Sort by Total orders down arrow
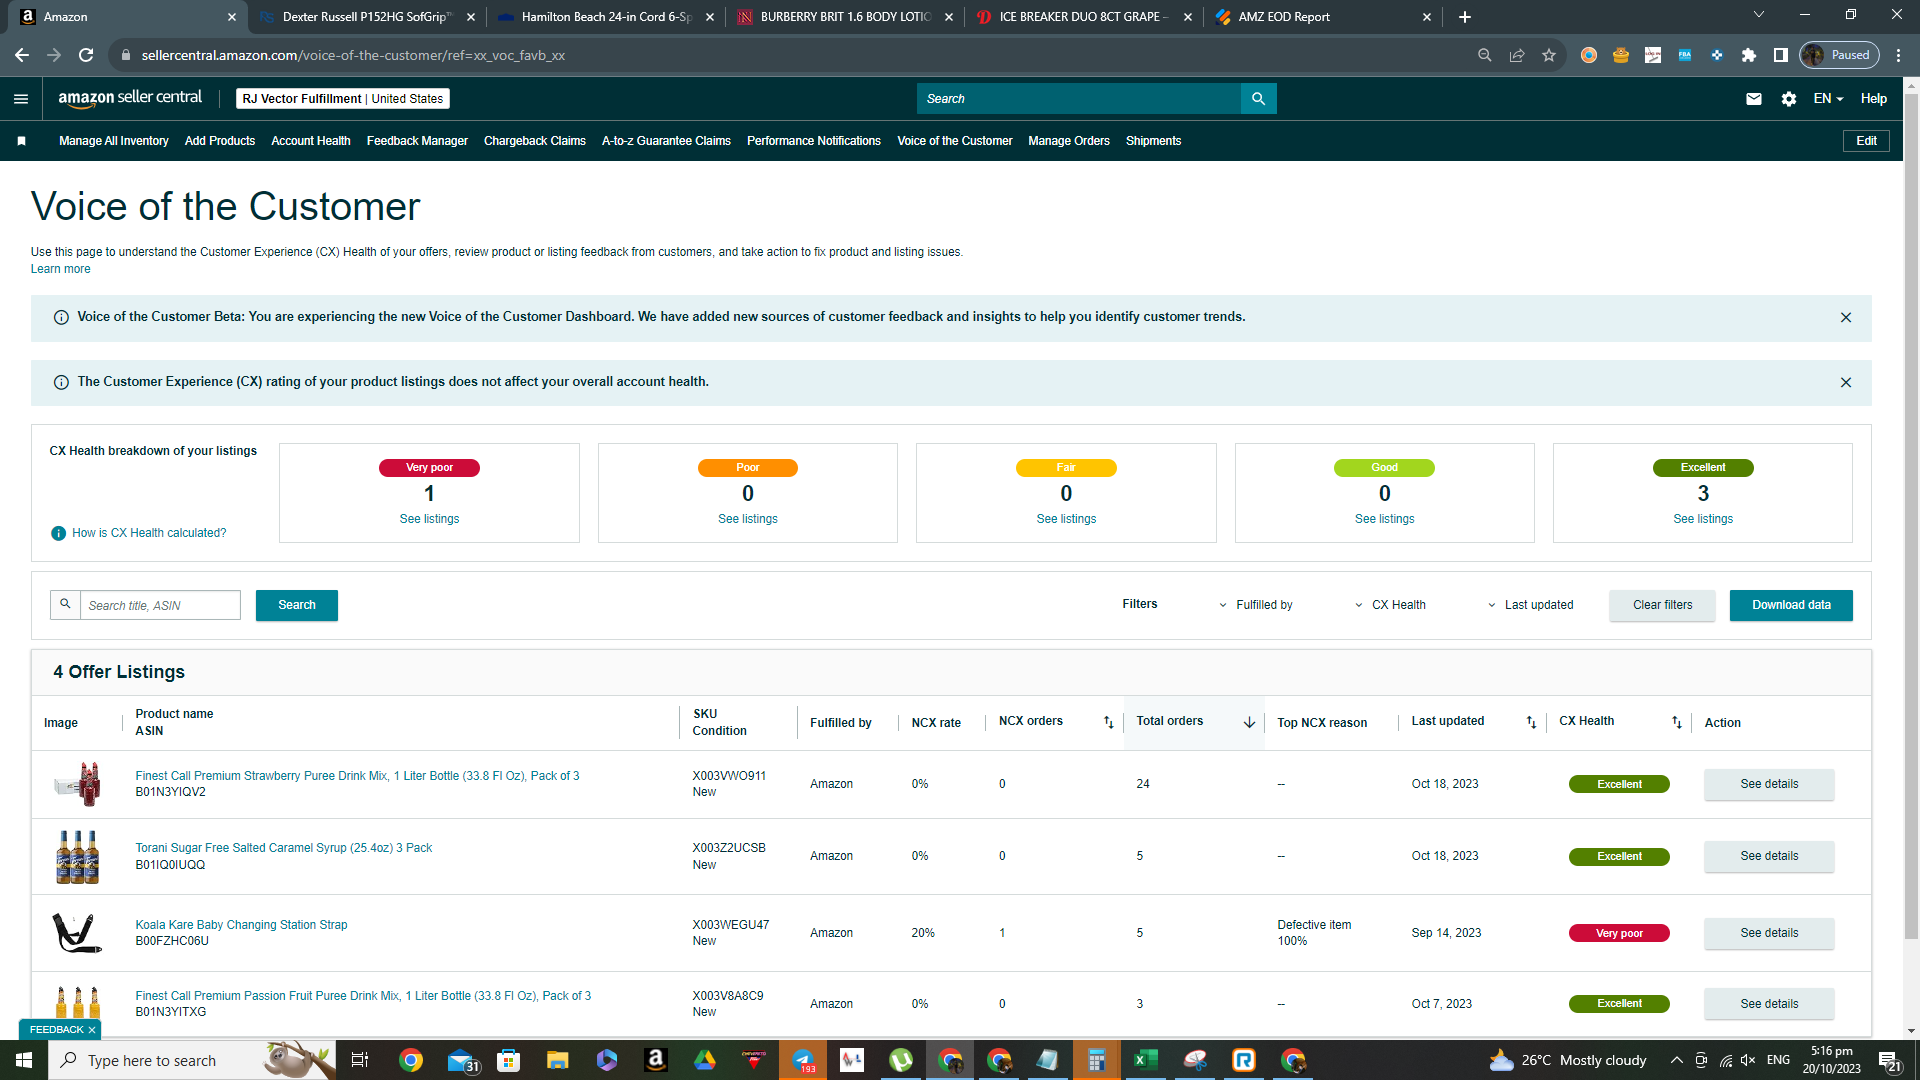 [1249, 722]
